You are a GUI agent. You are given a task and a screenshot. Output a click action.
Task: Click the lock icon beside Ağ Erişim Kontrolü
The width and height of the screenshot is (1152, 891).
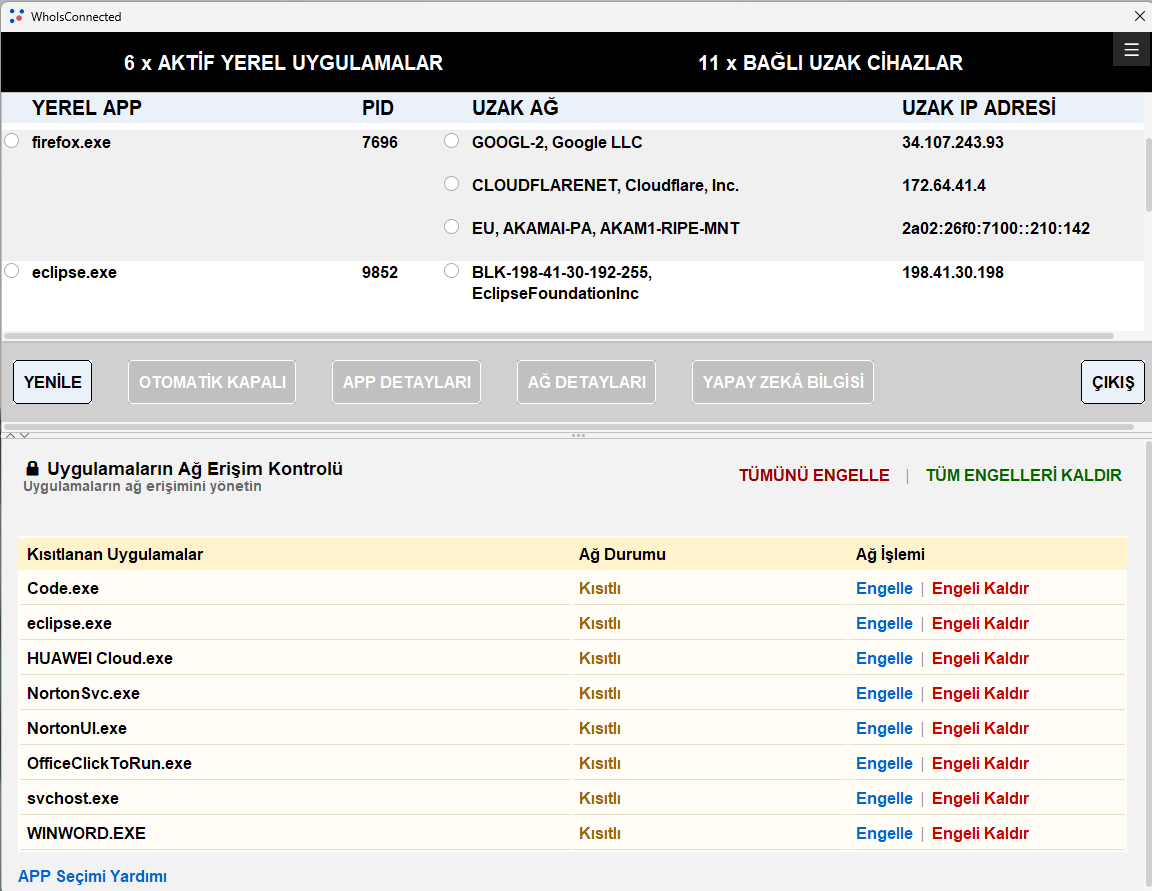tap(32, 469)
